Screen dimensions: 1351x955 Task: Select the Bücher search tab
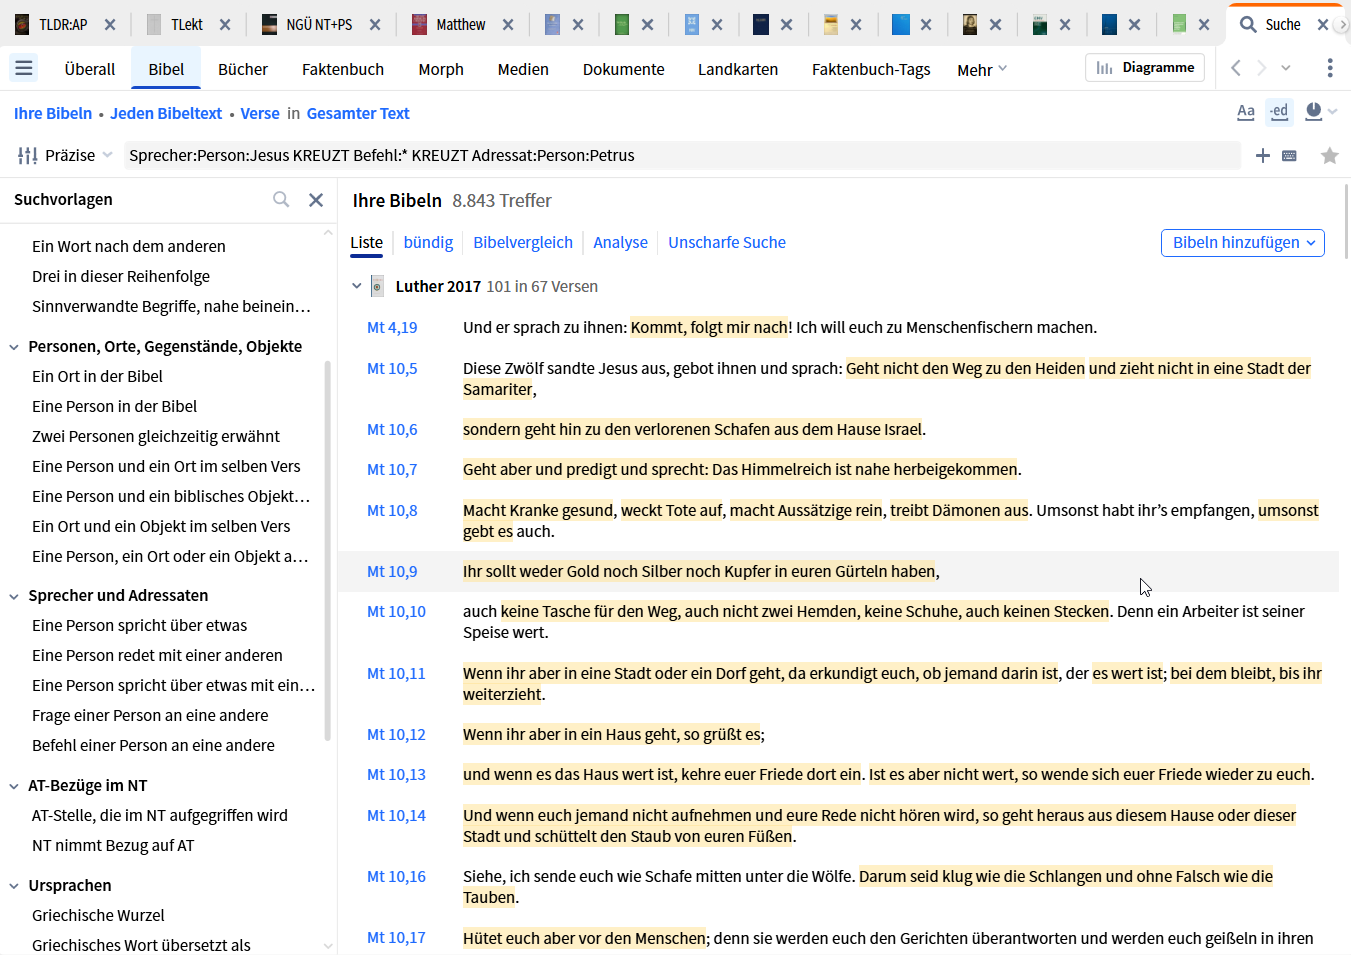point(243,69)
